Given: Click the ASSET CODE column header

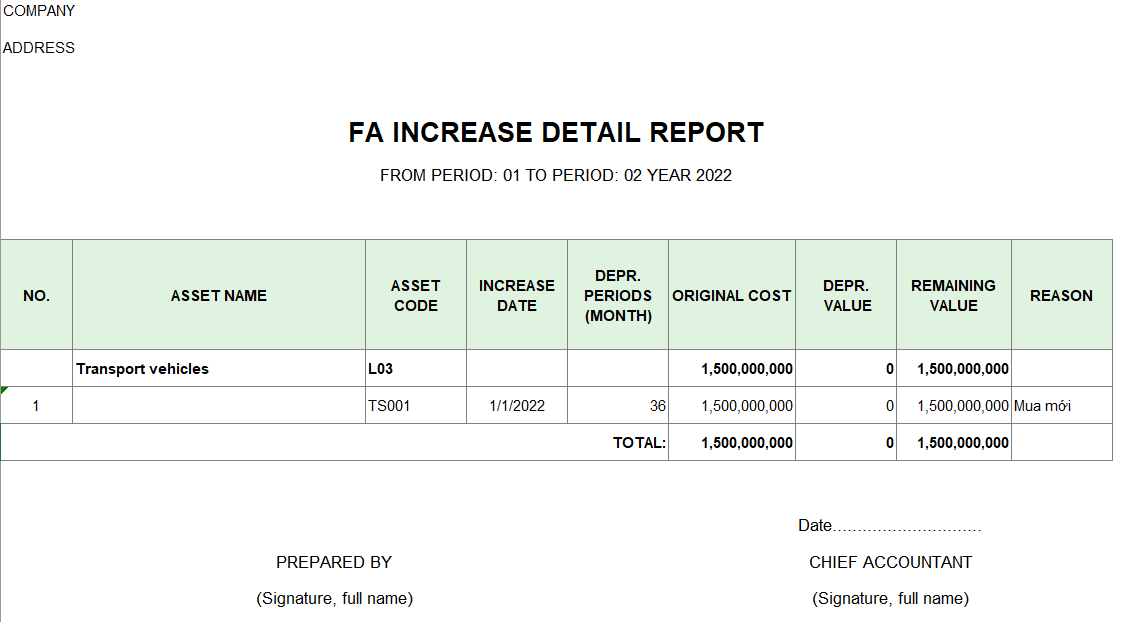Looking at the screenshot, I should (x=416, y=296).
